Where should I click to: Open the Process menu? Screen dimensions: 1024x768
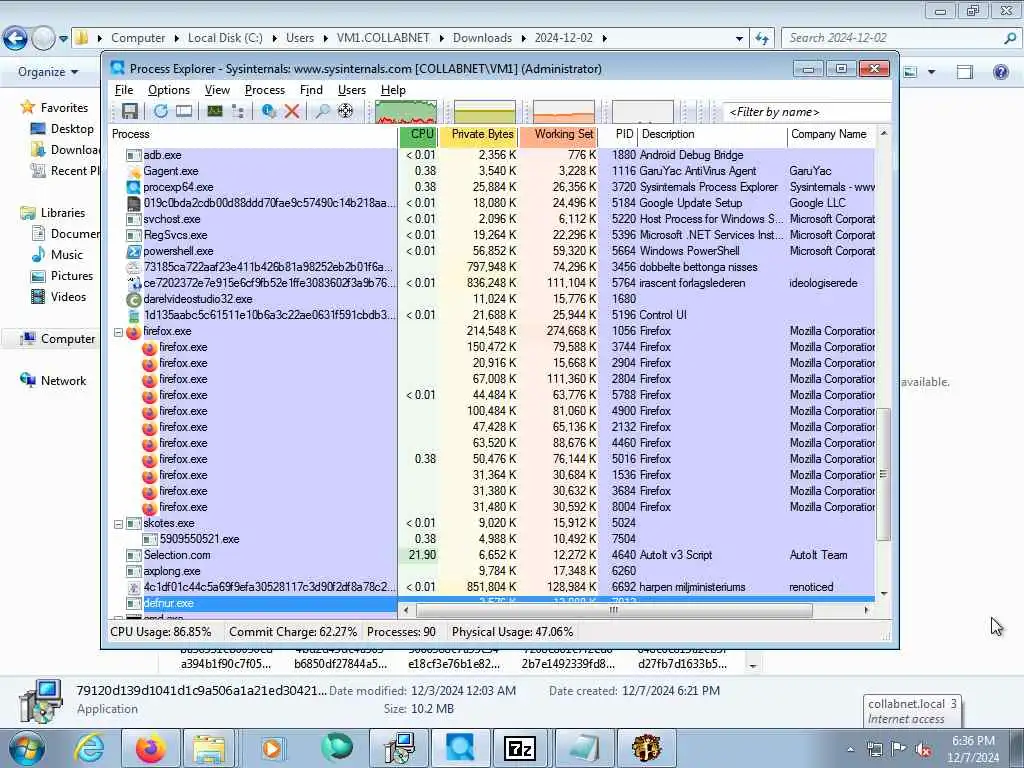(264, 90)
